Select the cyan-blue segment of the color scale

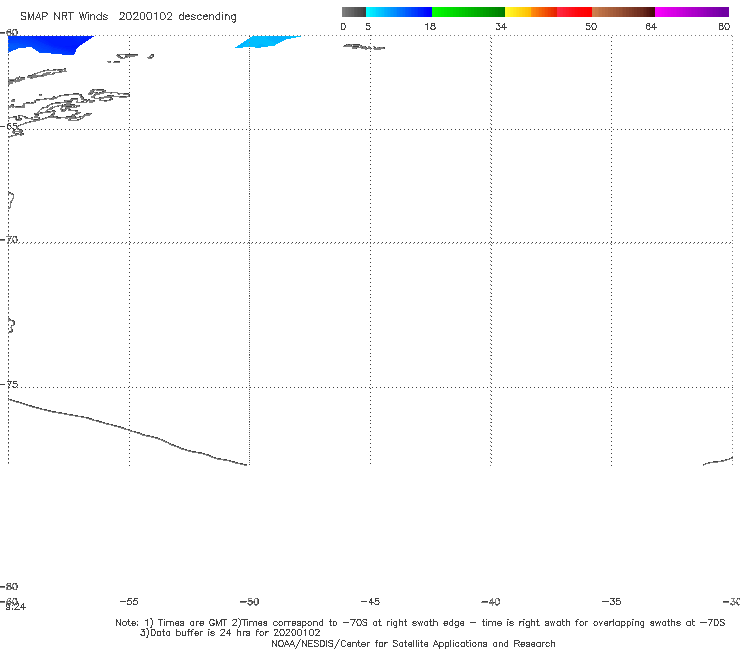click(x=399, y=12)
